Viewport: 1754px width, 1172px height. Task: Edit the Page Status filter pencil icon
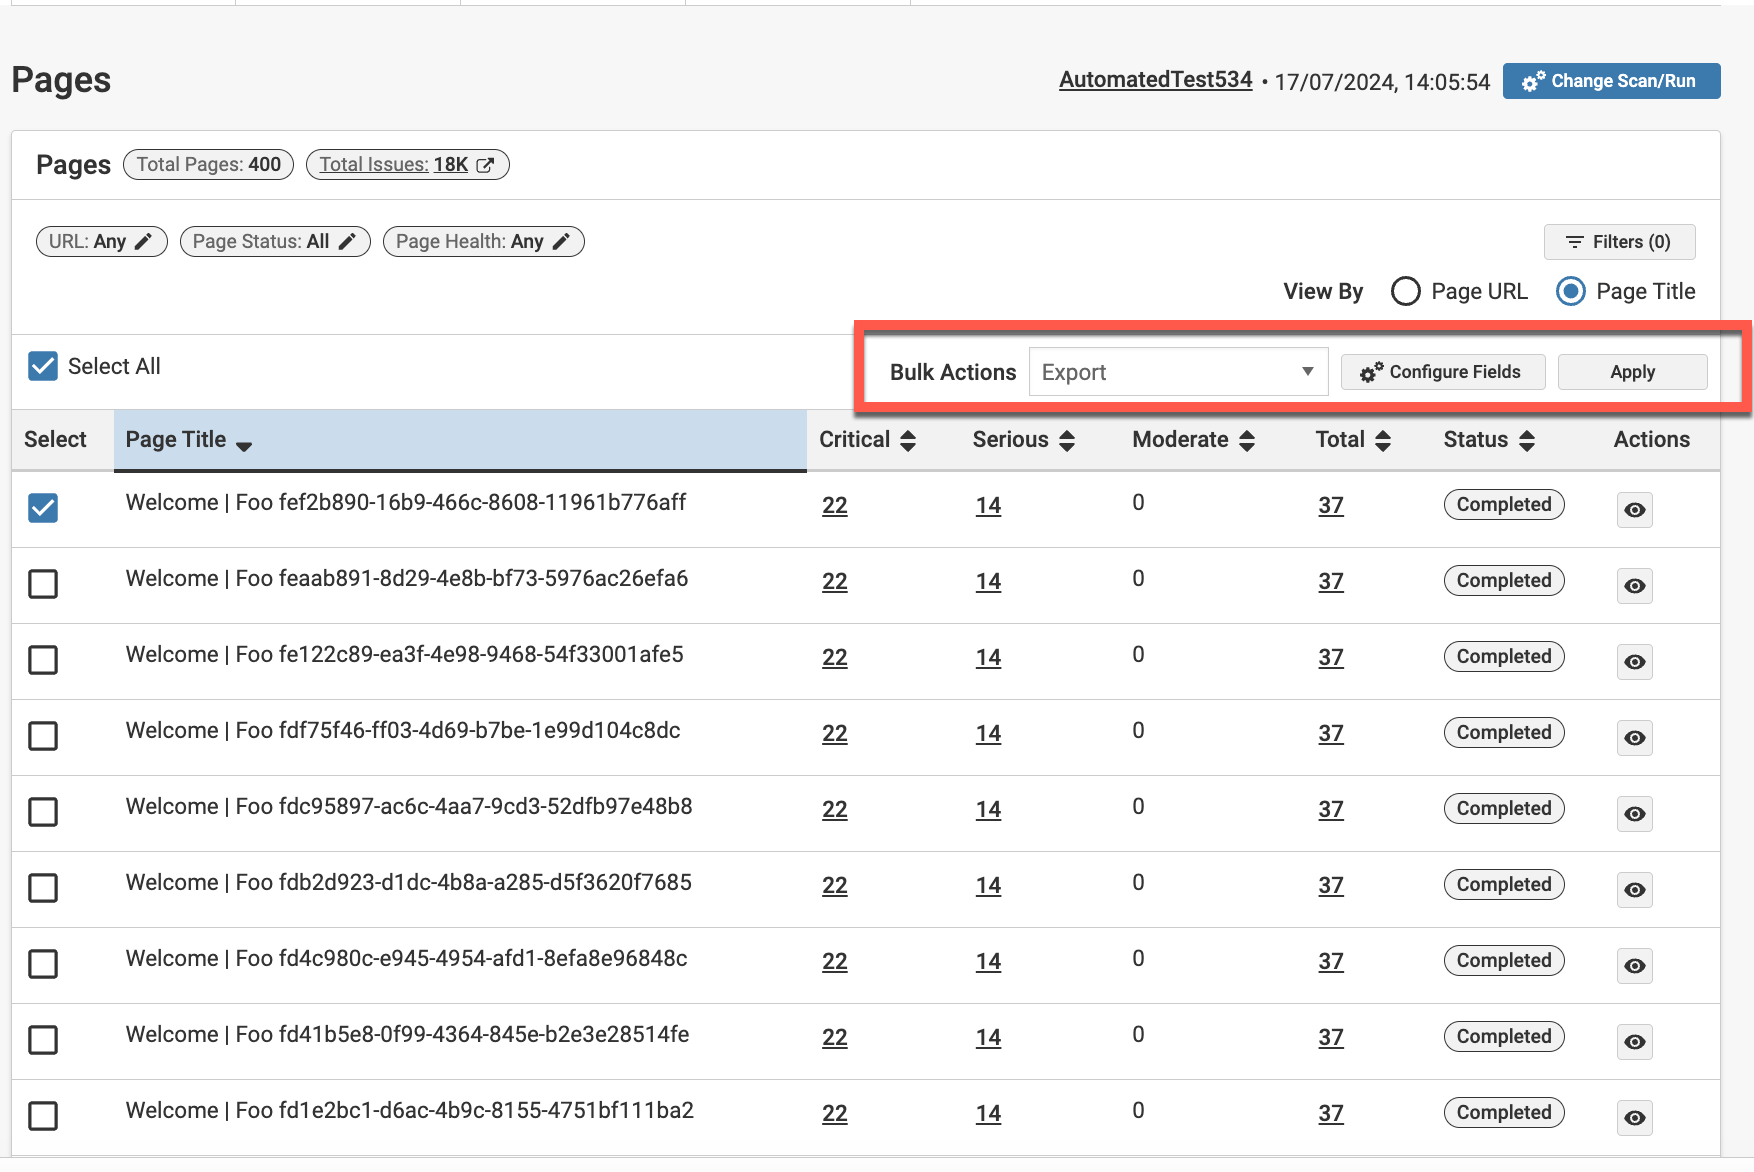[x=347, y=242]
